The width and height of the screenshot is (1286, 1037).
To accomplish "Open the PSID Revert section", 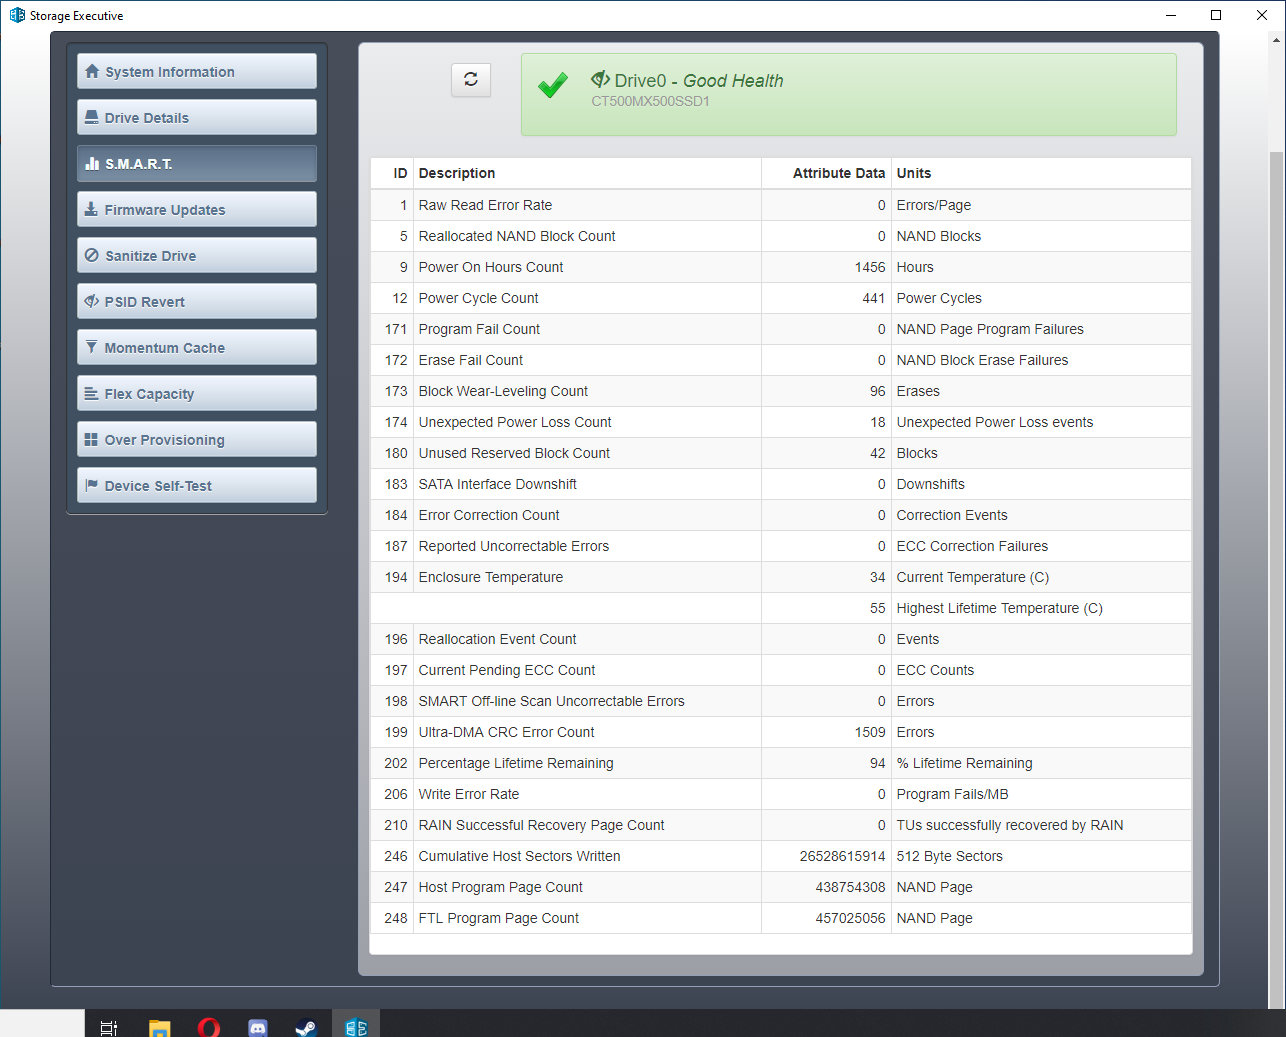I will pyautogui.click(x=197, y=301).
